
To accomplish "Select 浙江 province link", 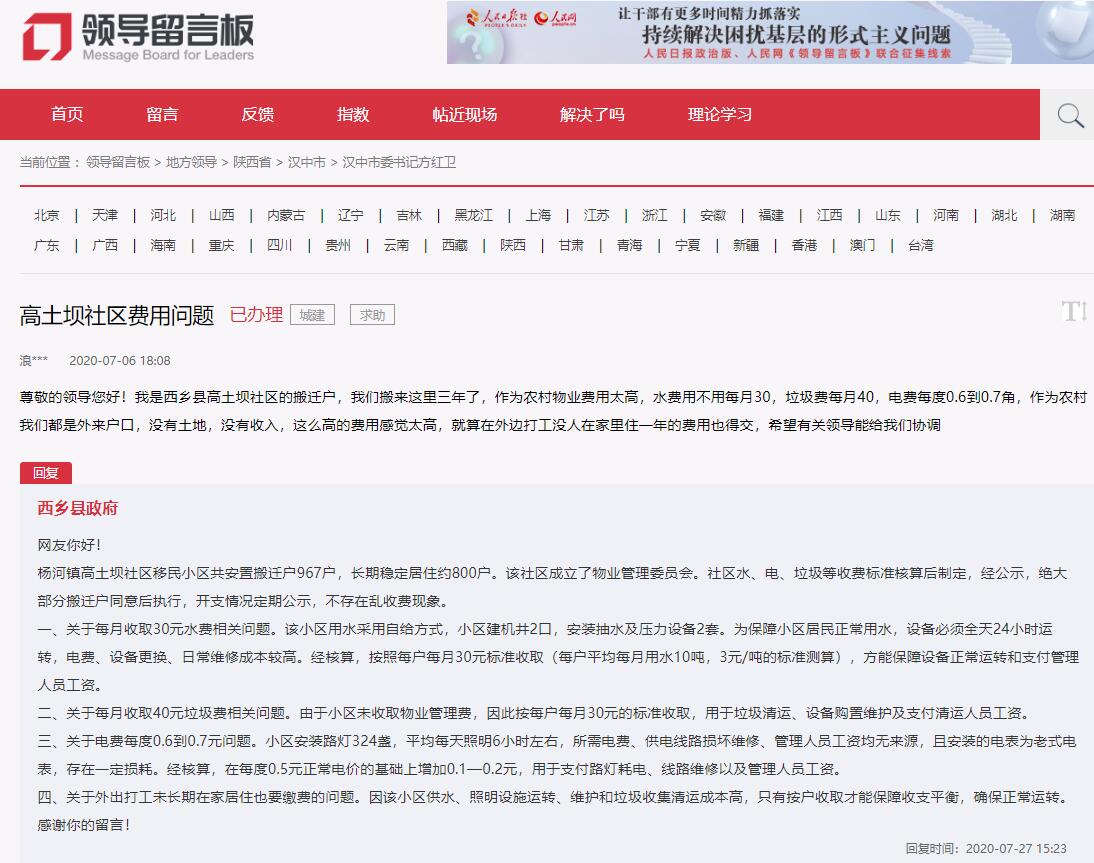I will [x=654, y=216].
